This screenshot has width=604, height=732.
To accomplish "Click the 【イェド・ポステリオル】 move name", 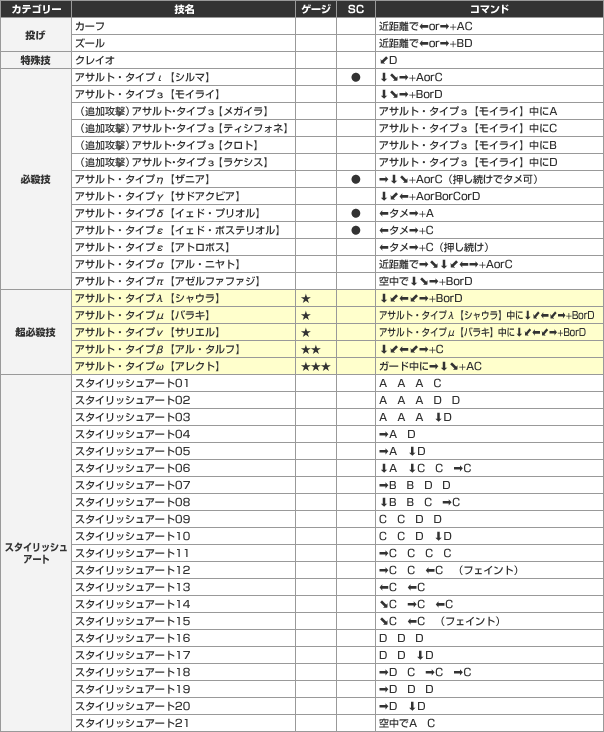I will tap(177, 230).
